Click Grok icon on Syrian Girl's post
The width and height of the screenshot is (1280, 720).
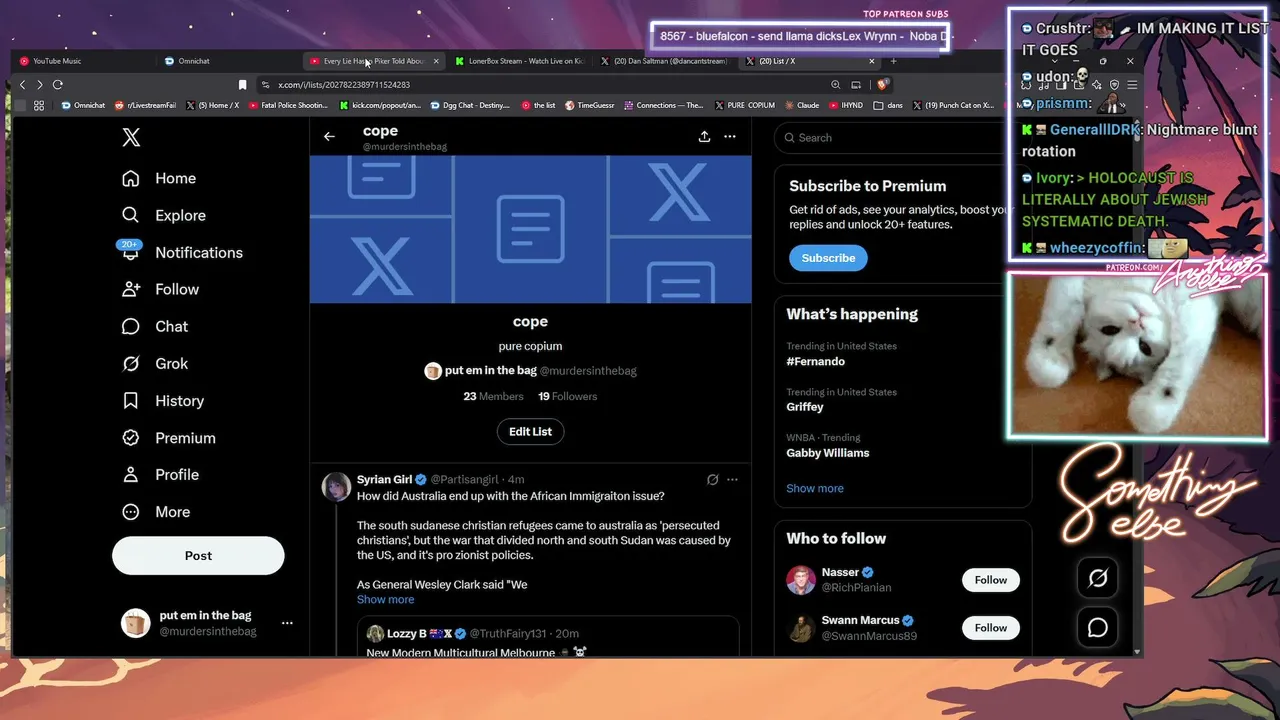point(712,480)
